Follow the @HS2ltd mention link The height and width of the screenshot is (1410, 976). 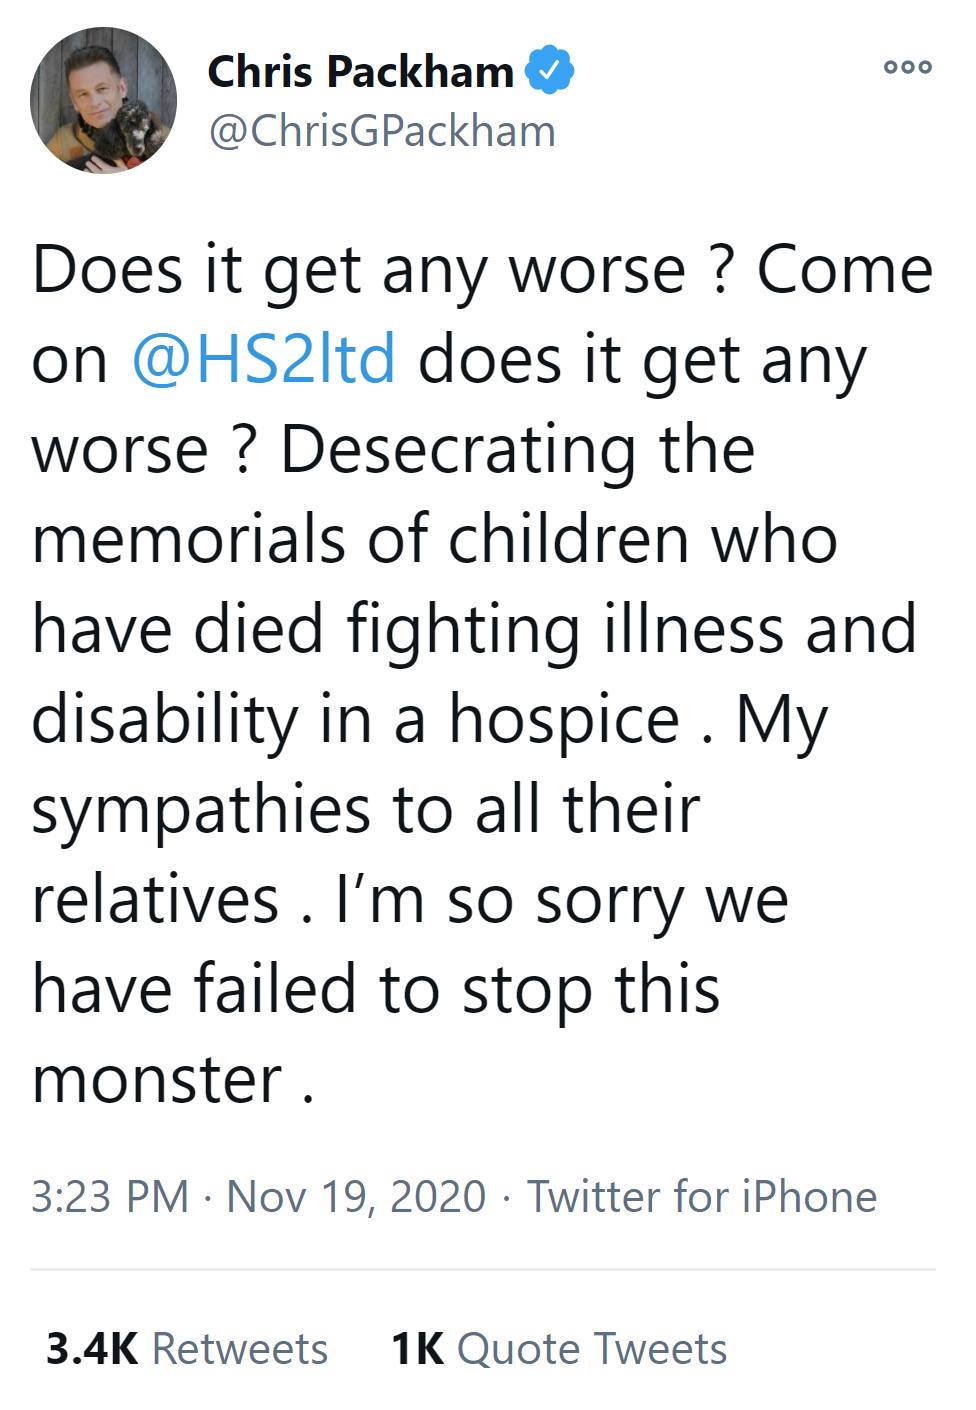264,359
